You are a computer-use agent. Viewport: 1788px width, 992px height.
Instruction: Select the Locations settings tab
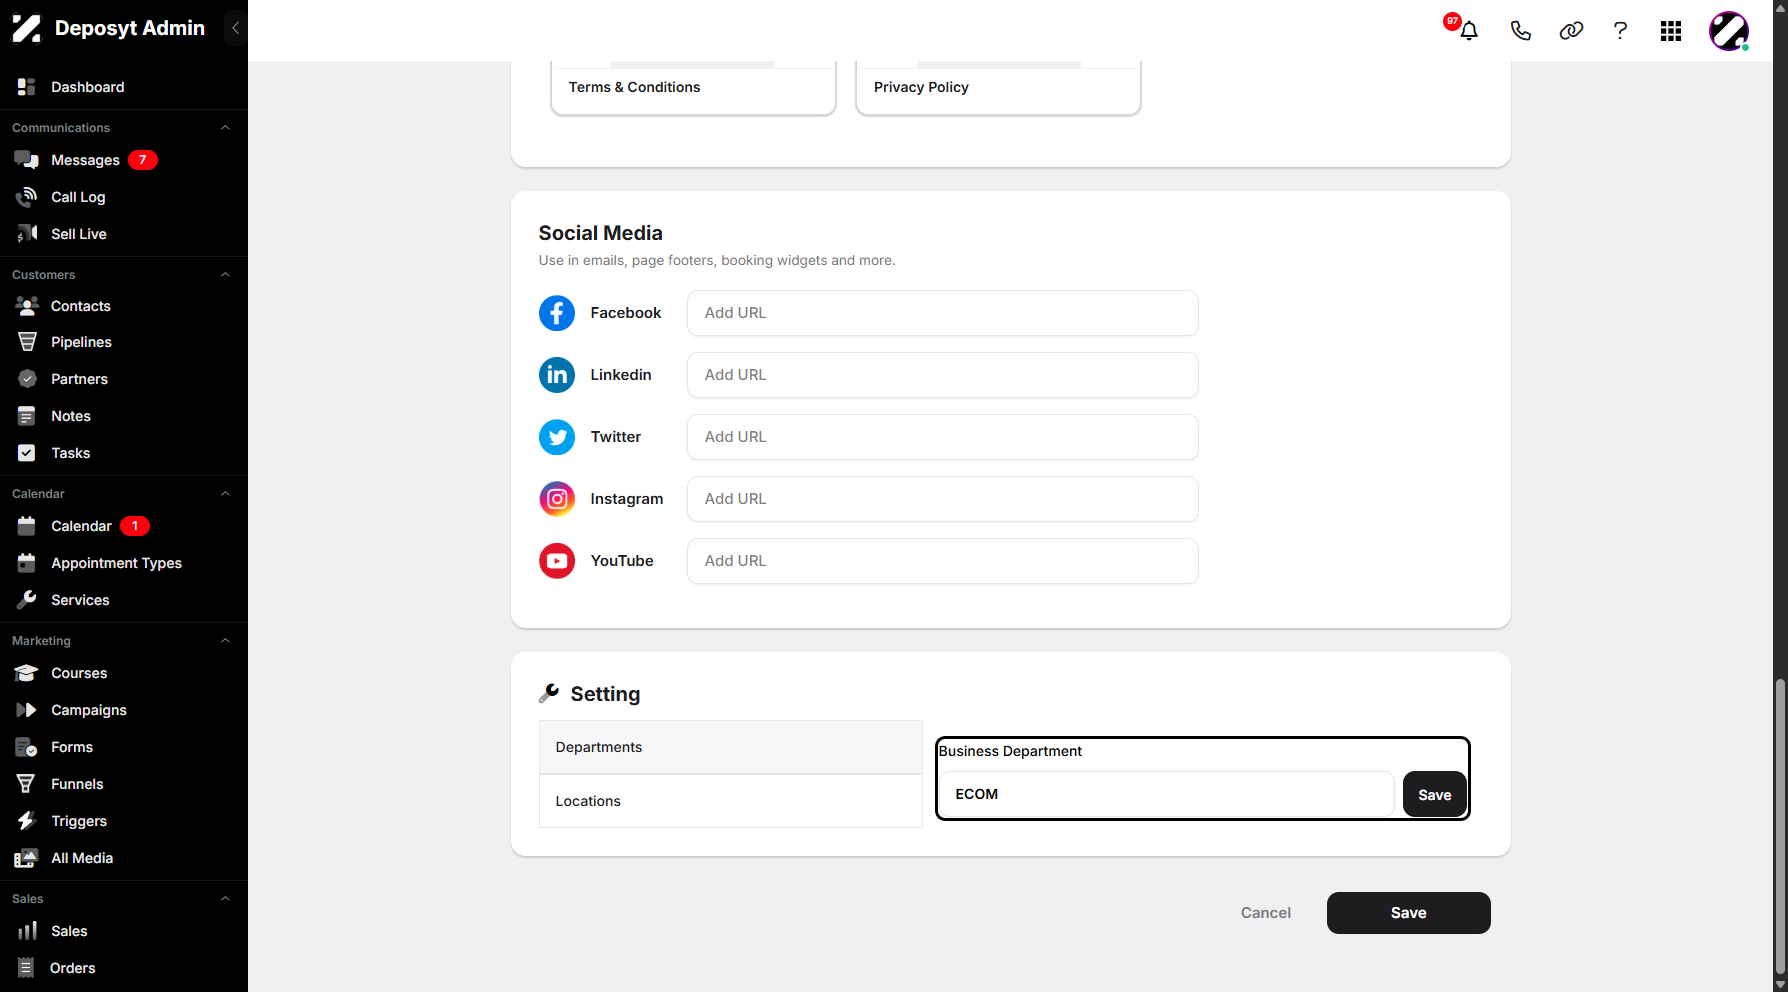(x=731, y=801)
